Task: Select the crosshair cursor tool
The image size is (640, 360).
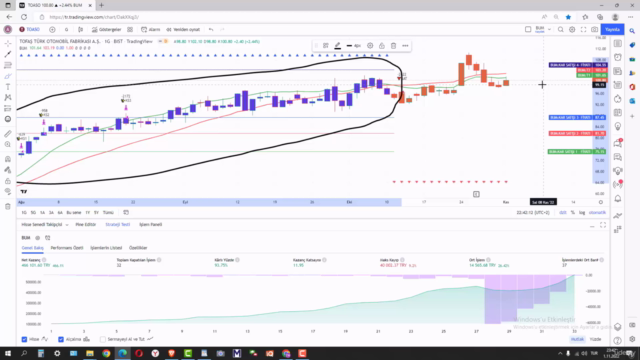Action: click(x=8, y=43)
